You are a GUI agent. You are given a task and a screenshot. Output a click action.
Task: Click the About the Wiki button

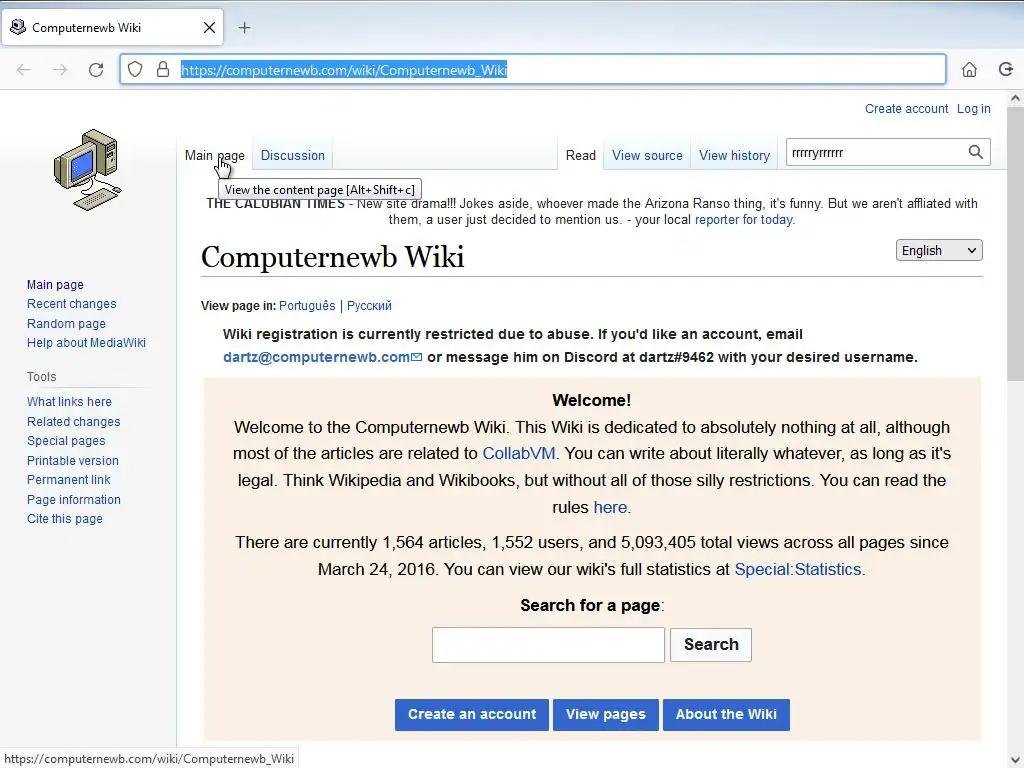point(726,714)
